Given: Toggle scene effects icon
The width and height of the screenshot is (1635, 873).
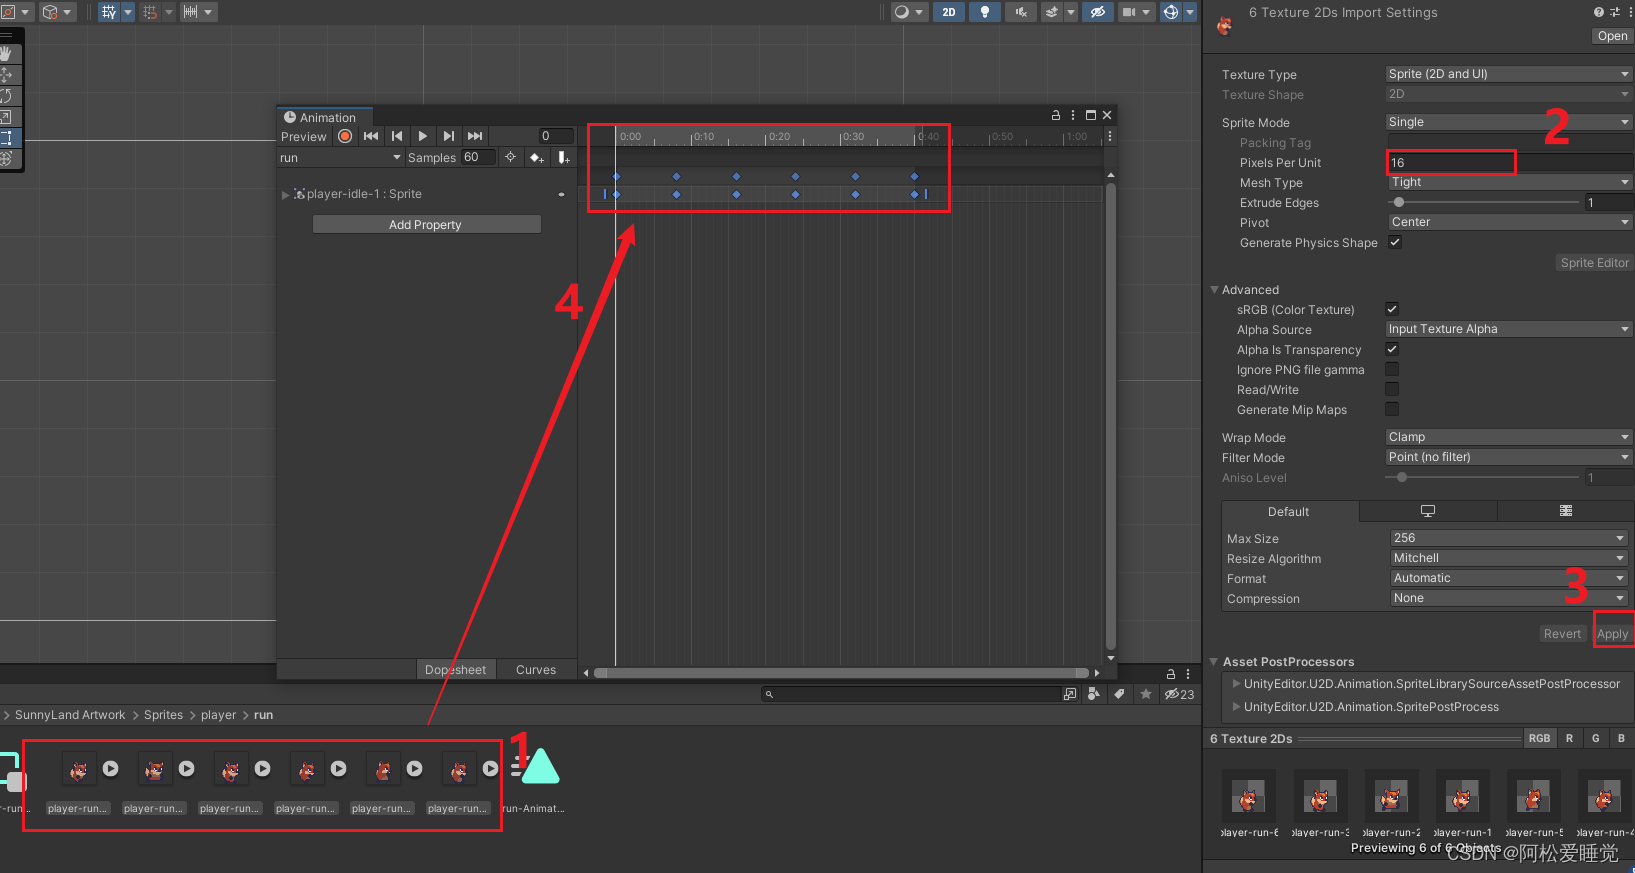Looking at the screenshot, I should click(x=1051, y=12).
